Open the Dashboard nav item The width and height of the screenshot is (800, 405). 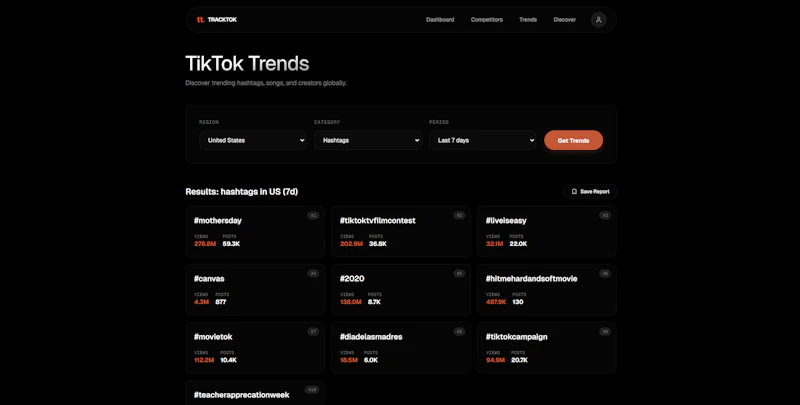point(440,19)
